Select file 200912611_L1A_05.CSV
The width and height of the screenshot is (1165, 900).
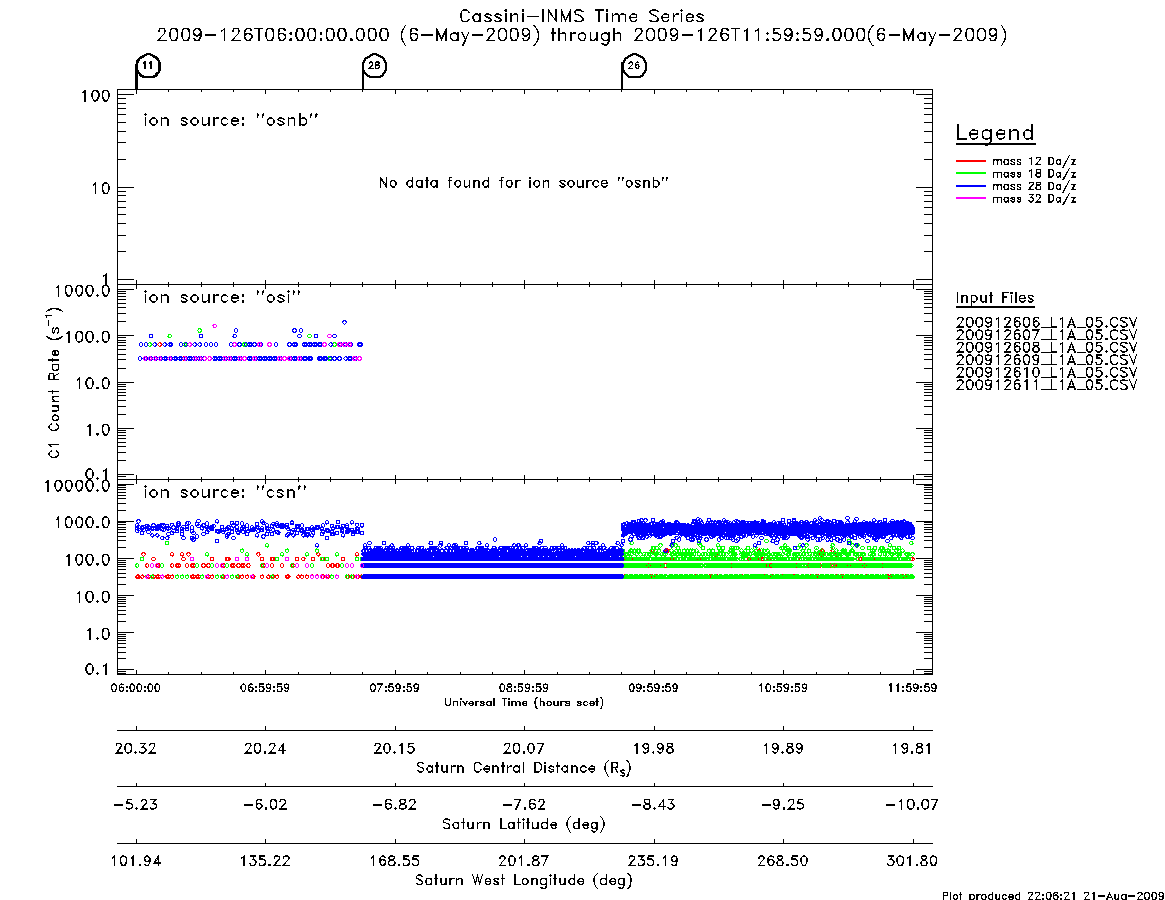pos(1046,385)
